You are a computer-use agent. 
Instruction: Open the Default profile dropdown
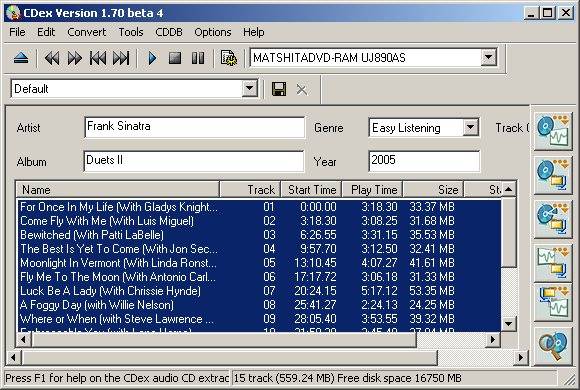(x=250, y=88)
